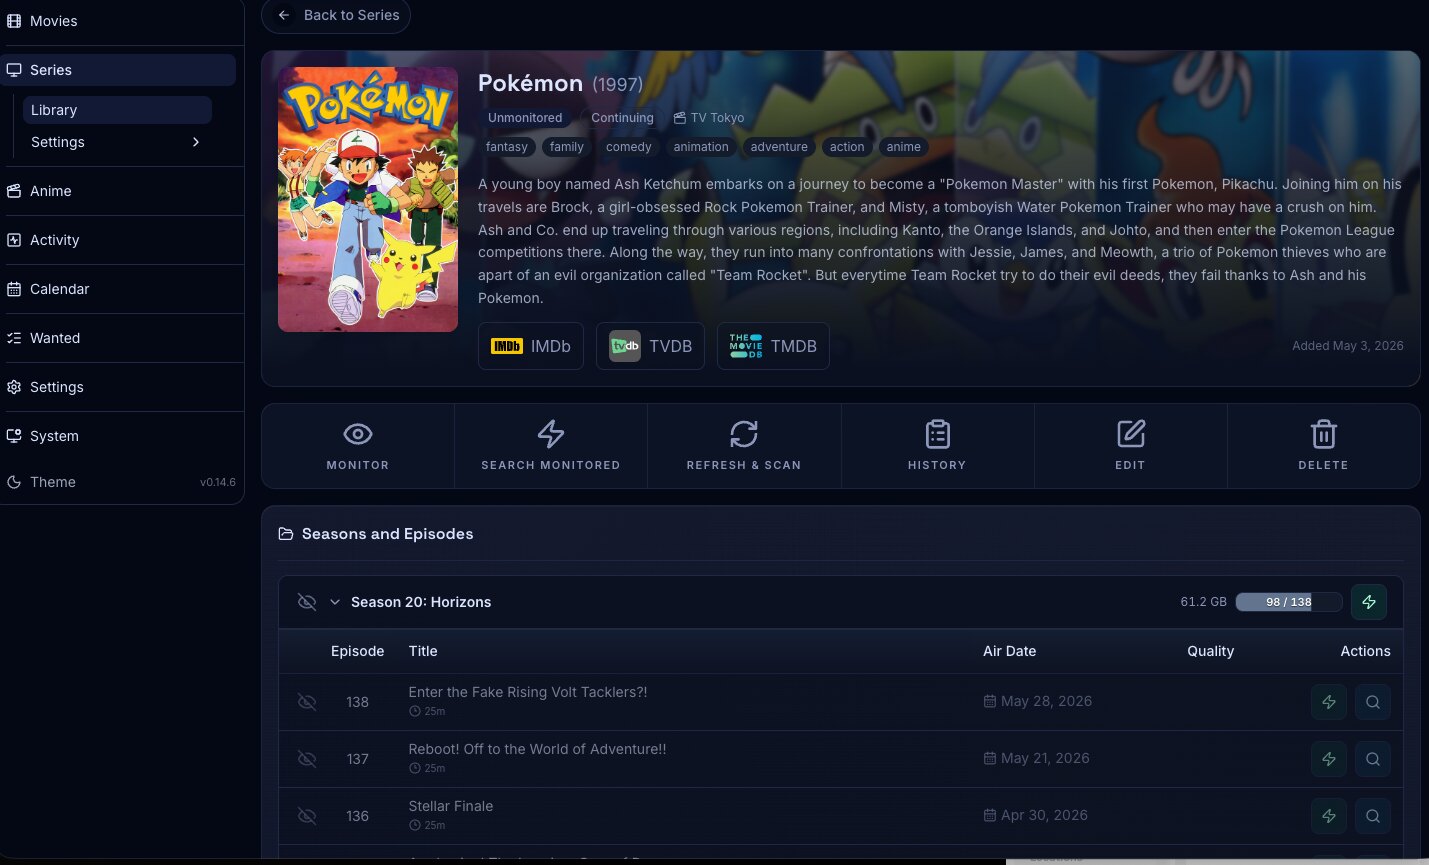Viewport: 1429px width, 865px height.
Task: Click the Wanted list icon in sidebar
Action: pyautogui.click(x=14, y=338)
